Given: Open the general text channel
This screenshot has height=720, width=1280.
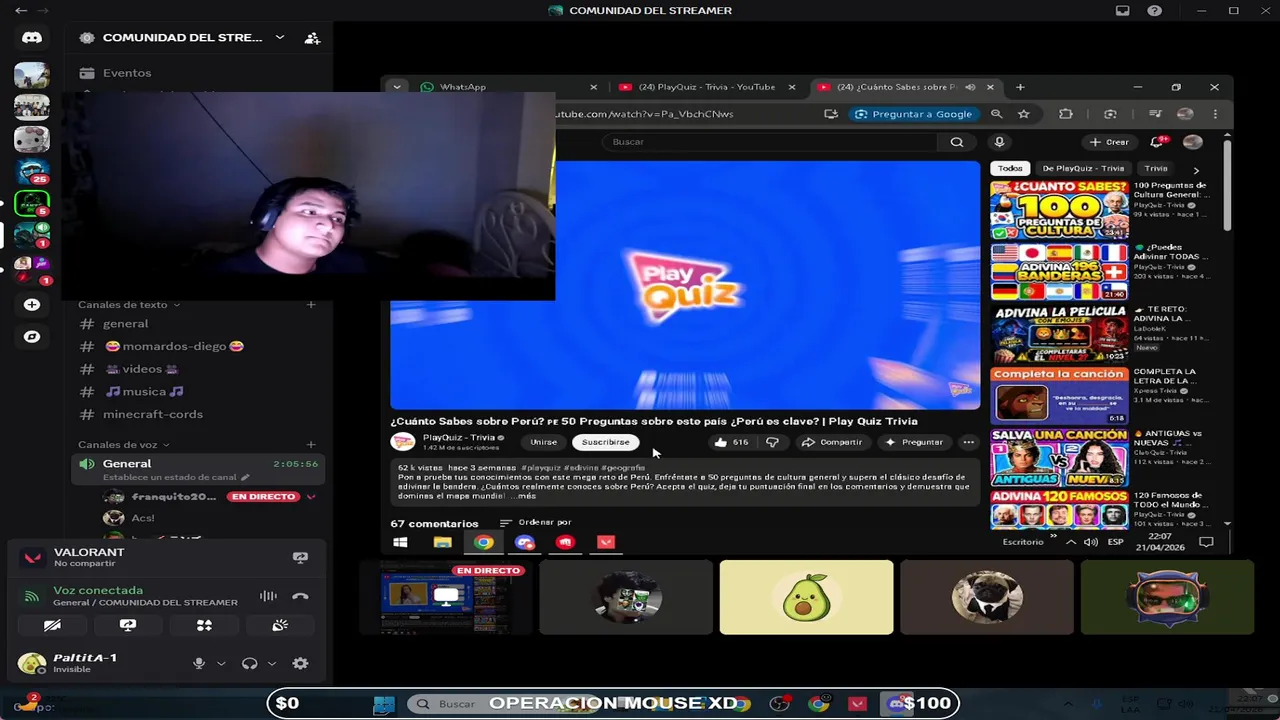Looking at the screenshot, I should pyautogui.click(x=125, y=324).
